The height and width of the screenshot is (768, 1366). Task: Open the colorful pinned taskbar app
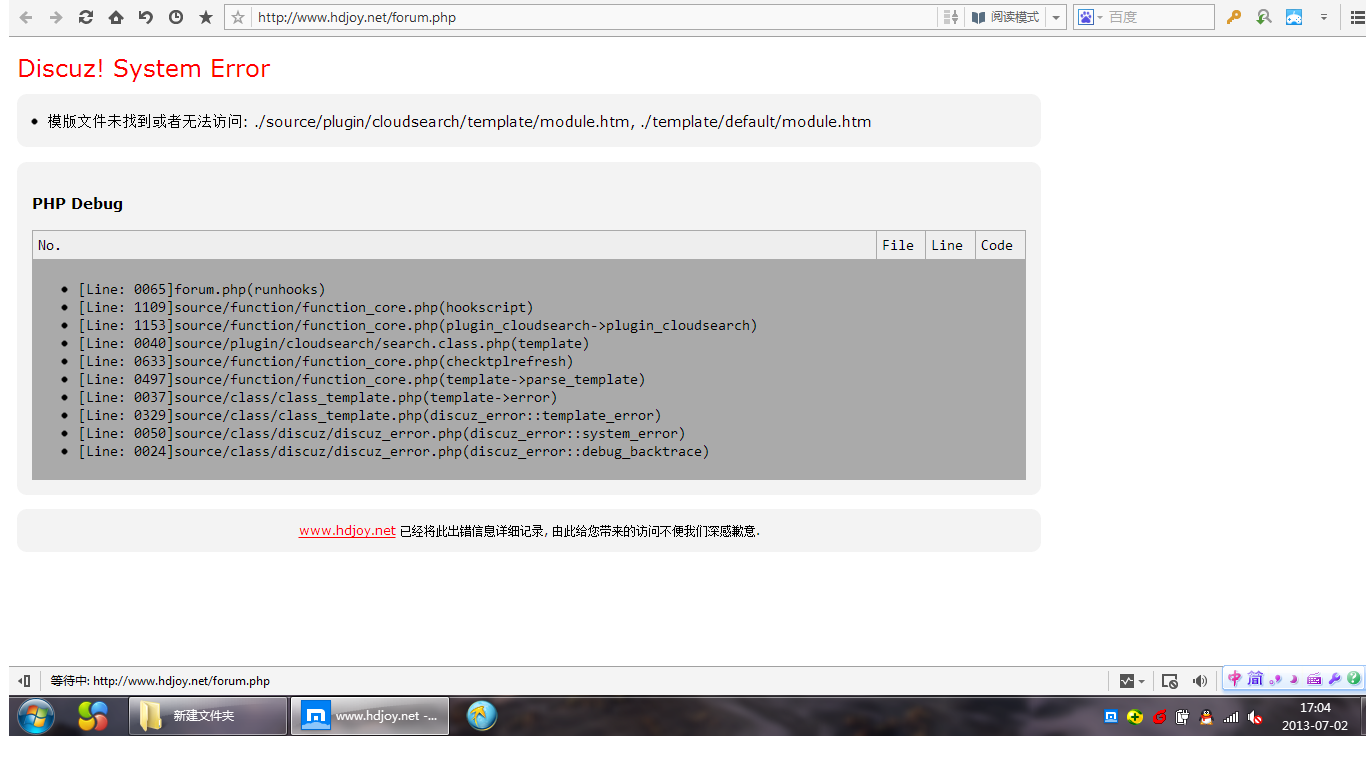pos(93,716)
